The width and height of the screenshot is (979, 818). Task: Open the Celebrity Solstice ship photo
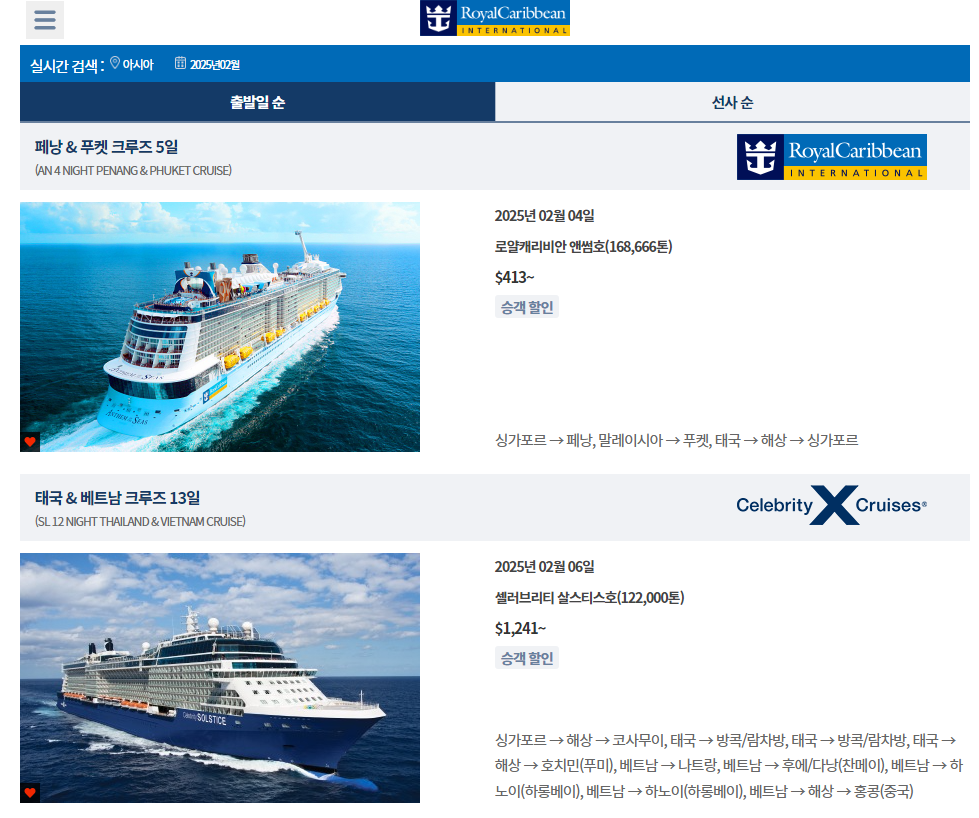pyautogui.click(x=220, y=678)
